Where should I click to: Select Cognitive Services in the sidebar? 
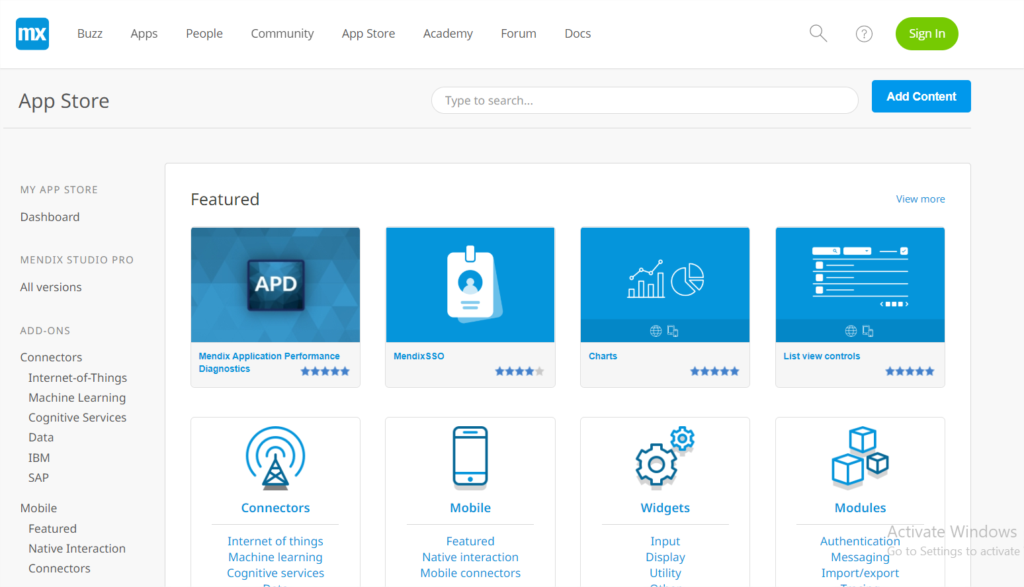coord(77,417)
